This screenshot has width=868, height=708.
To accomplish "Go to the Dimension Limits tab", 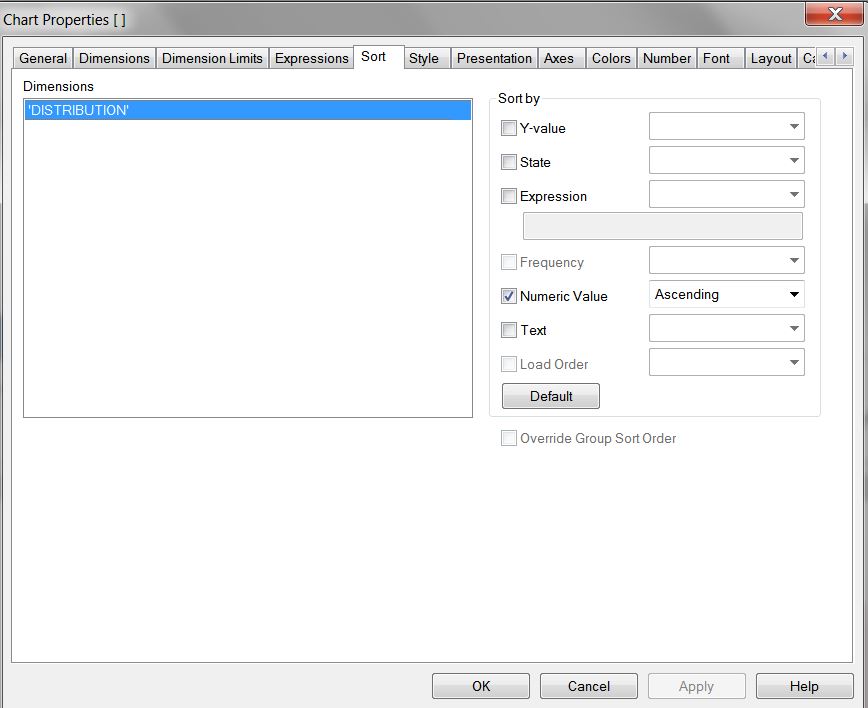I will click(x=212, y=58).
